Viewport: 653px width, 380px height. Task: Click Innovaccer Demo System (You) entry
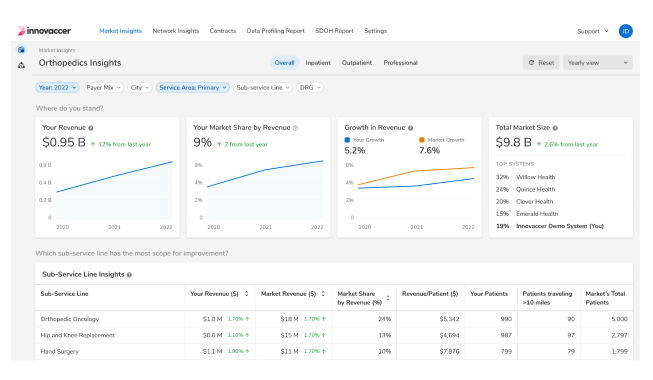[560, 226]
